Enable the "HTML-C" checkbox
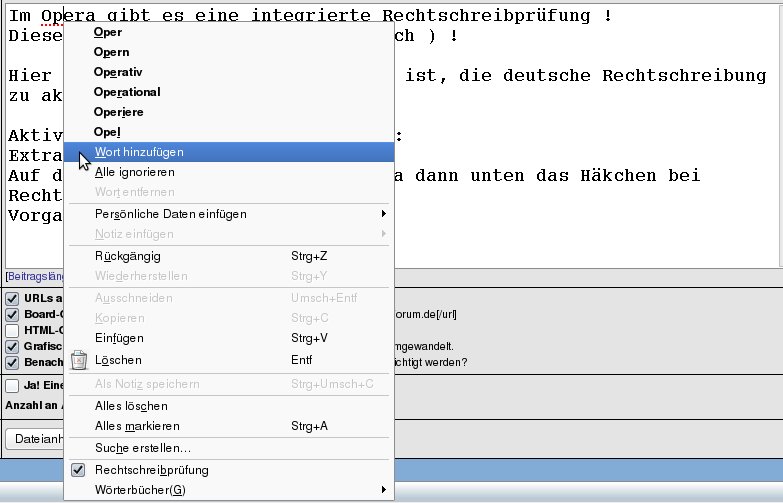Image resolution: width=783 pixels, height=503 pixels. (x=12, y=331)
